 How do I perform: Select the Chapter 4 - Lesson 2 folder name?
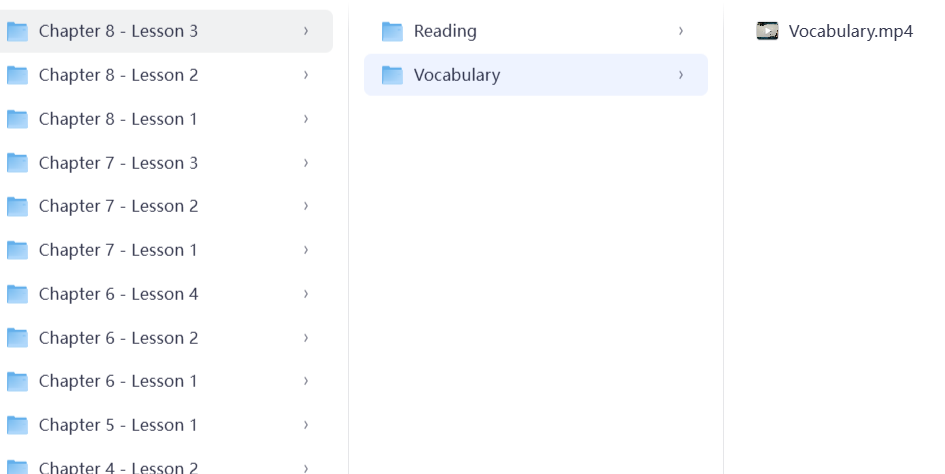tap(118, 467)
